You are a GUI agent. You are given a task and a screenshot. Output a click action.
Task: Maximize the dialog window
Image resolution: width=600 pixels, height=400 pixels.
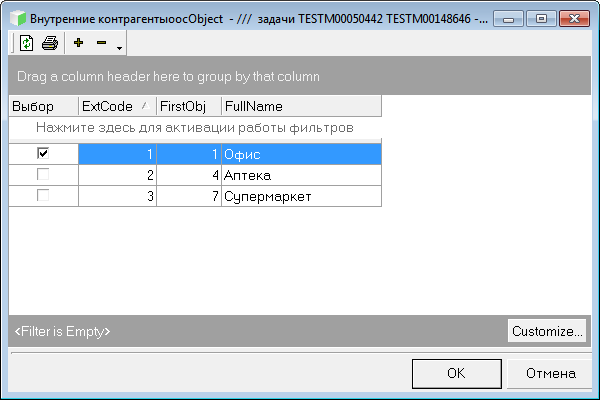click(x=541, y=19)
